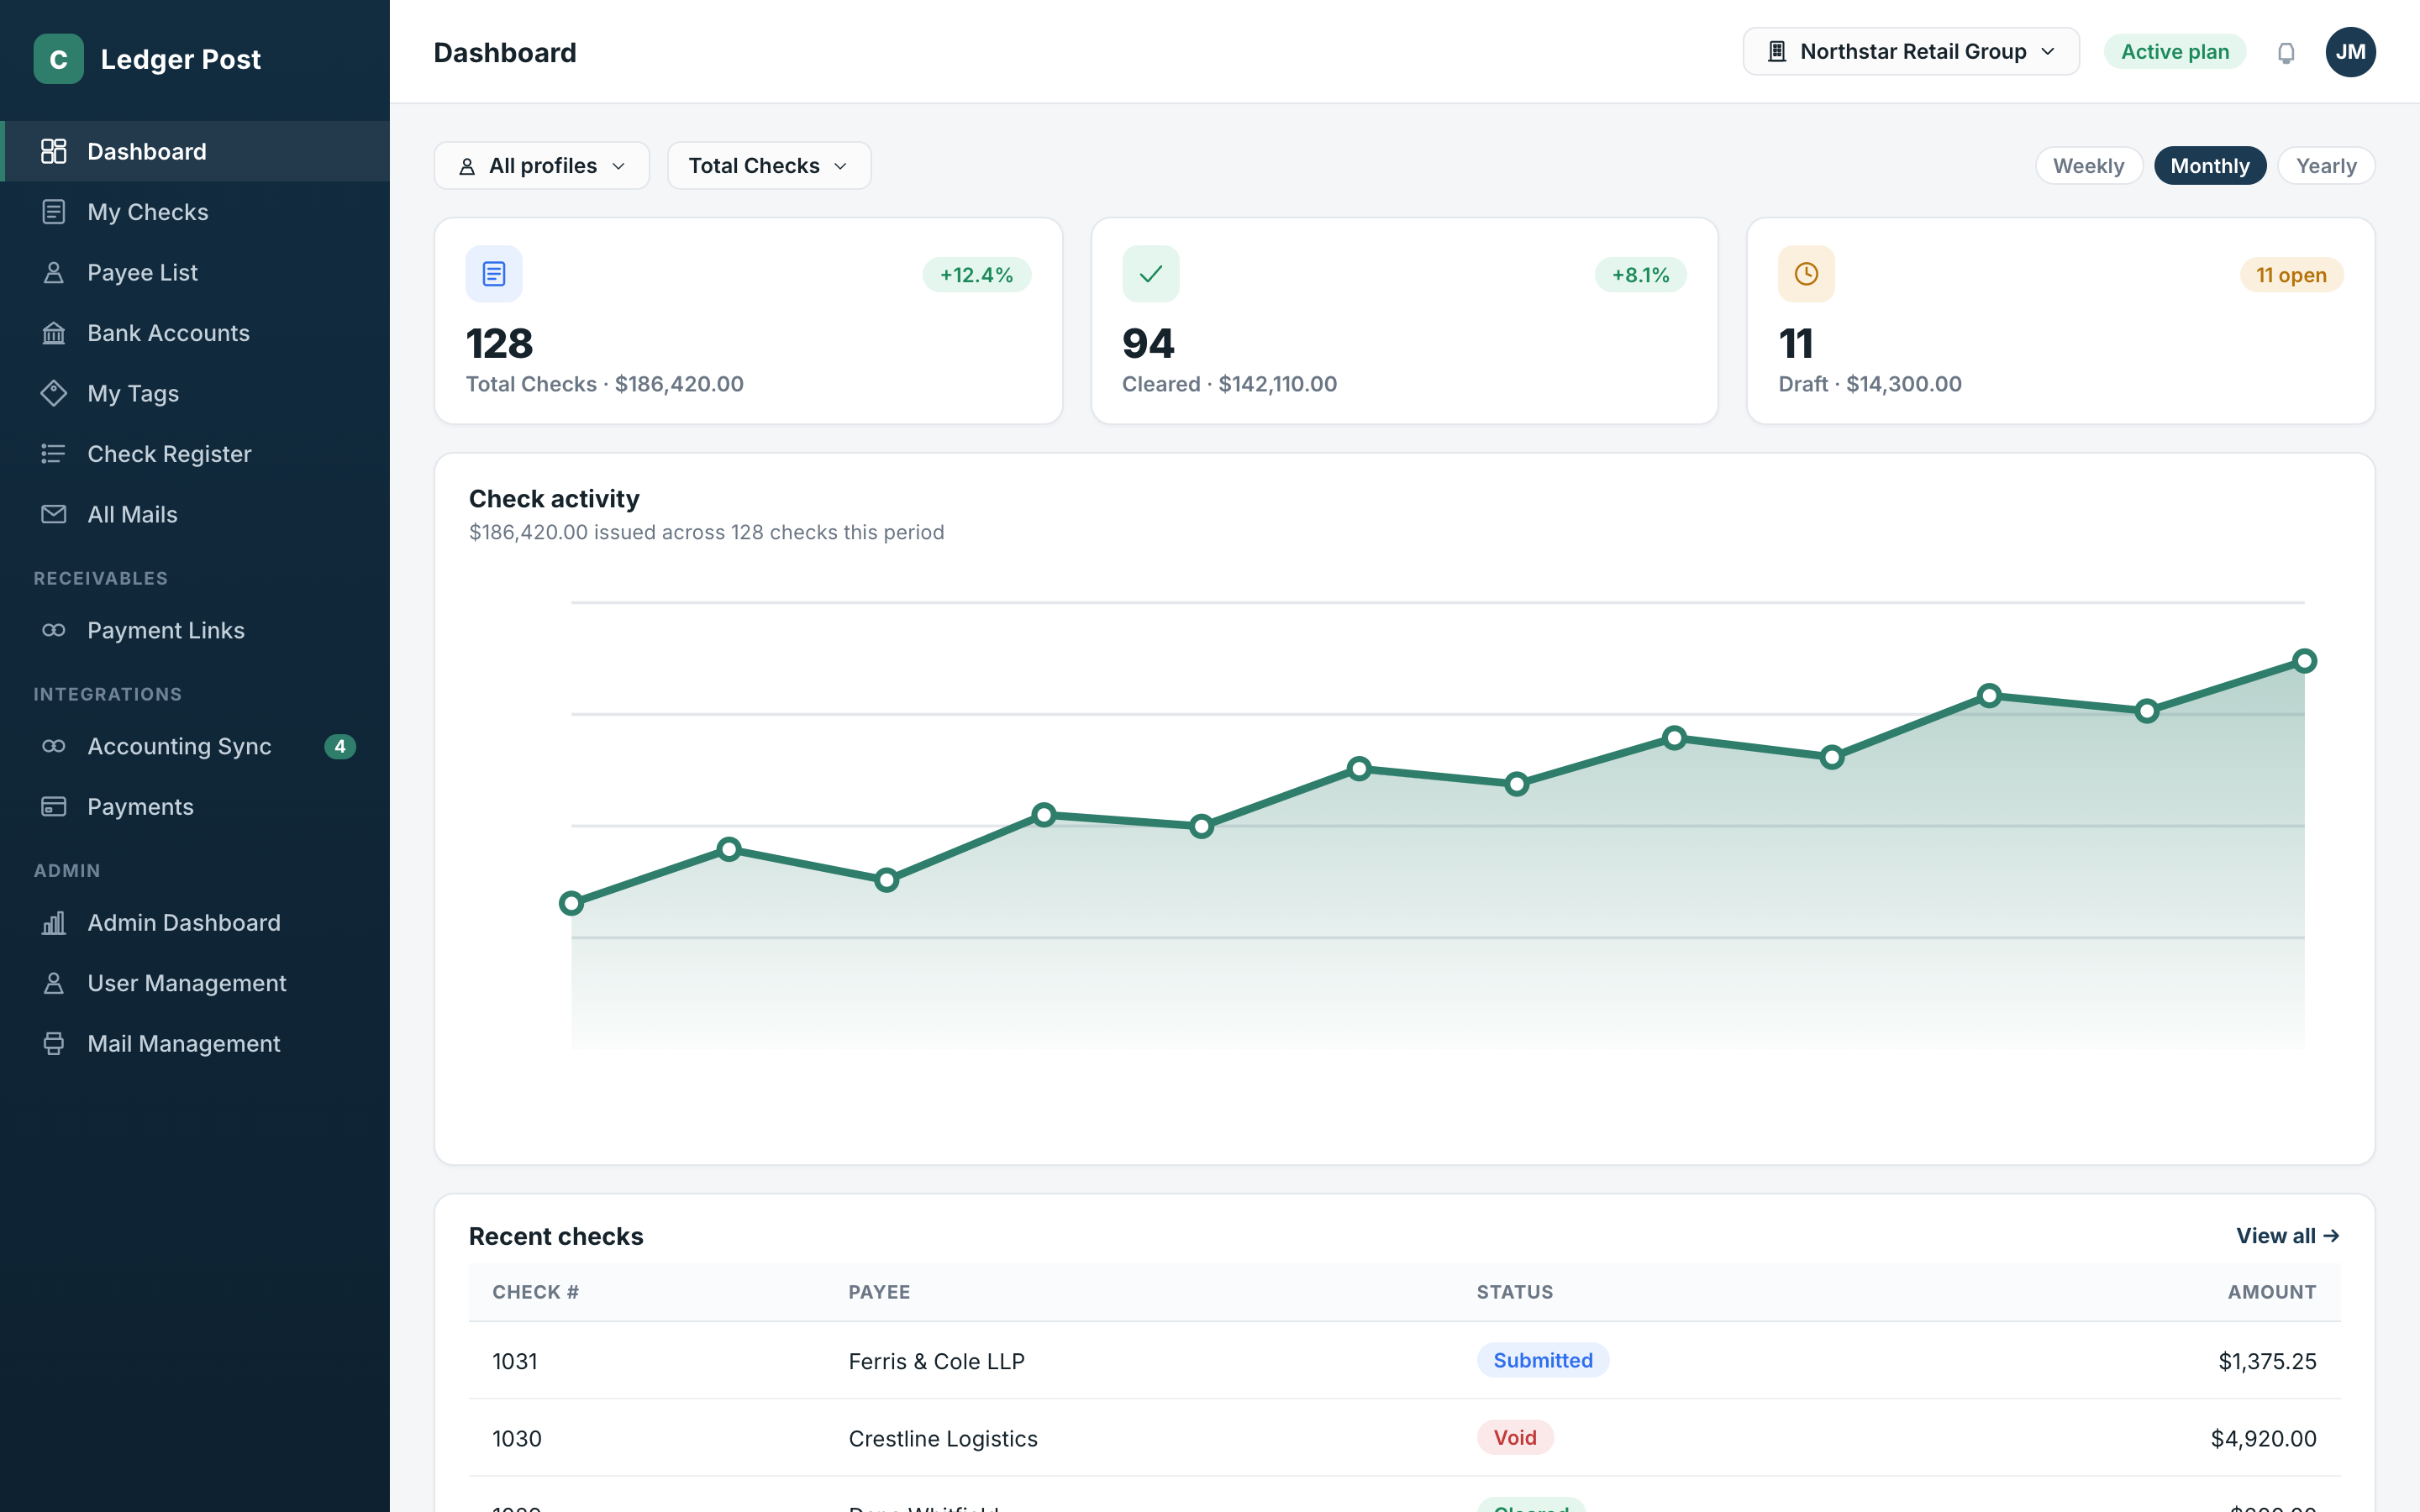Screen dimensions: 2420x1512
Task: Click the Total Checks document card icon
Action: pyautogui.click(x=494, y=274)
